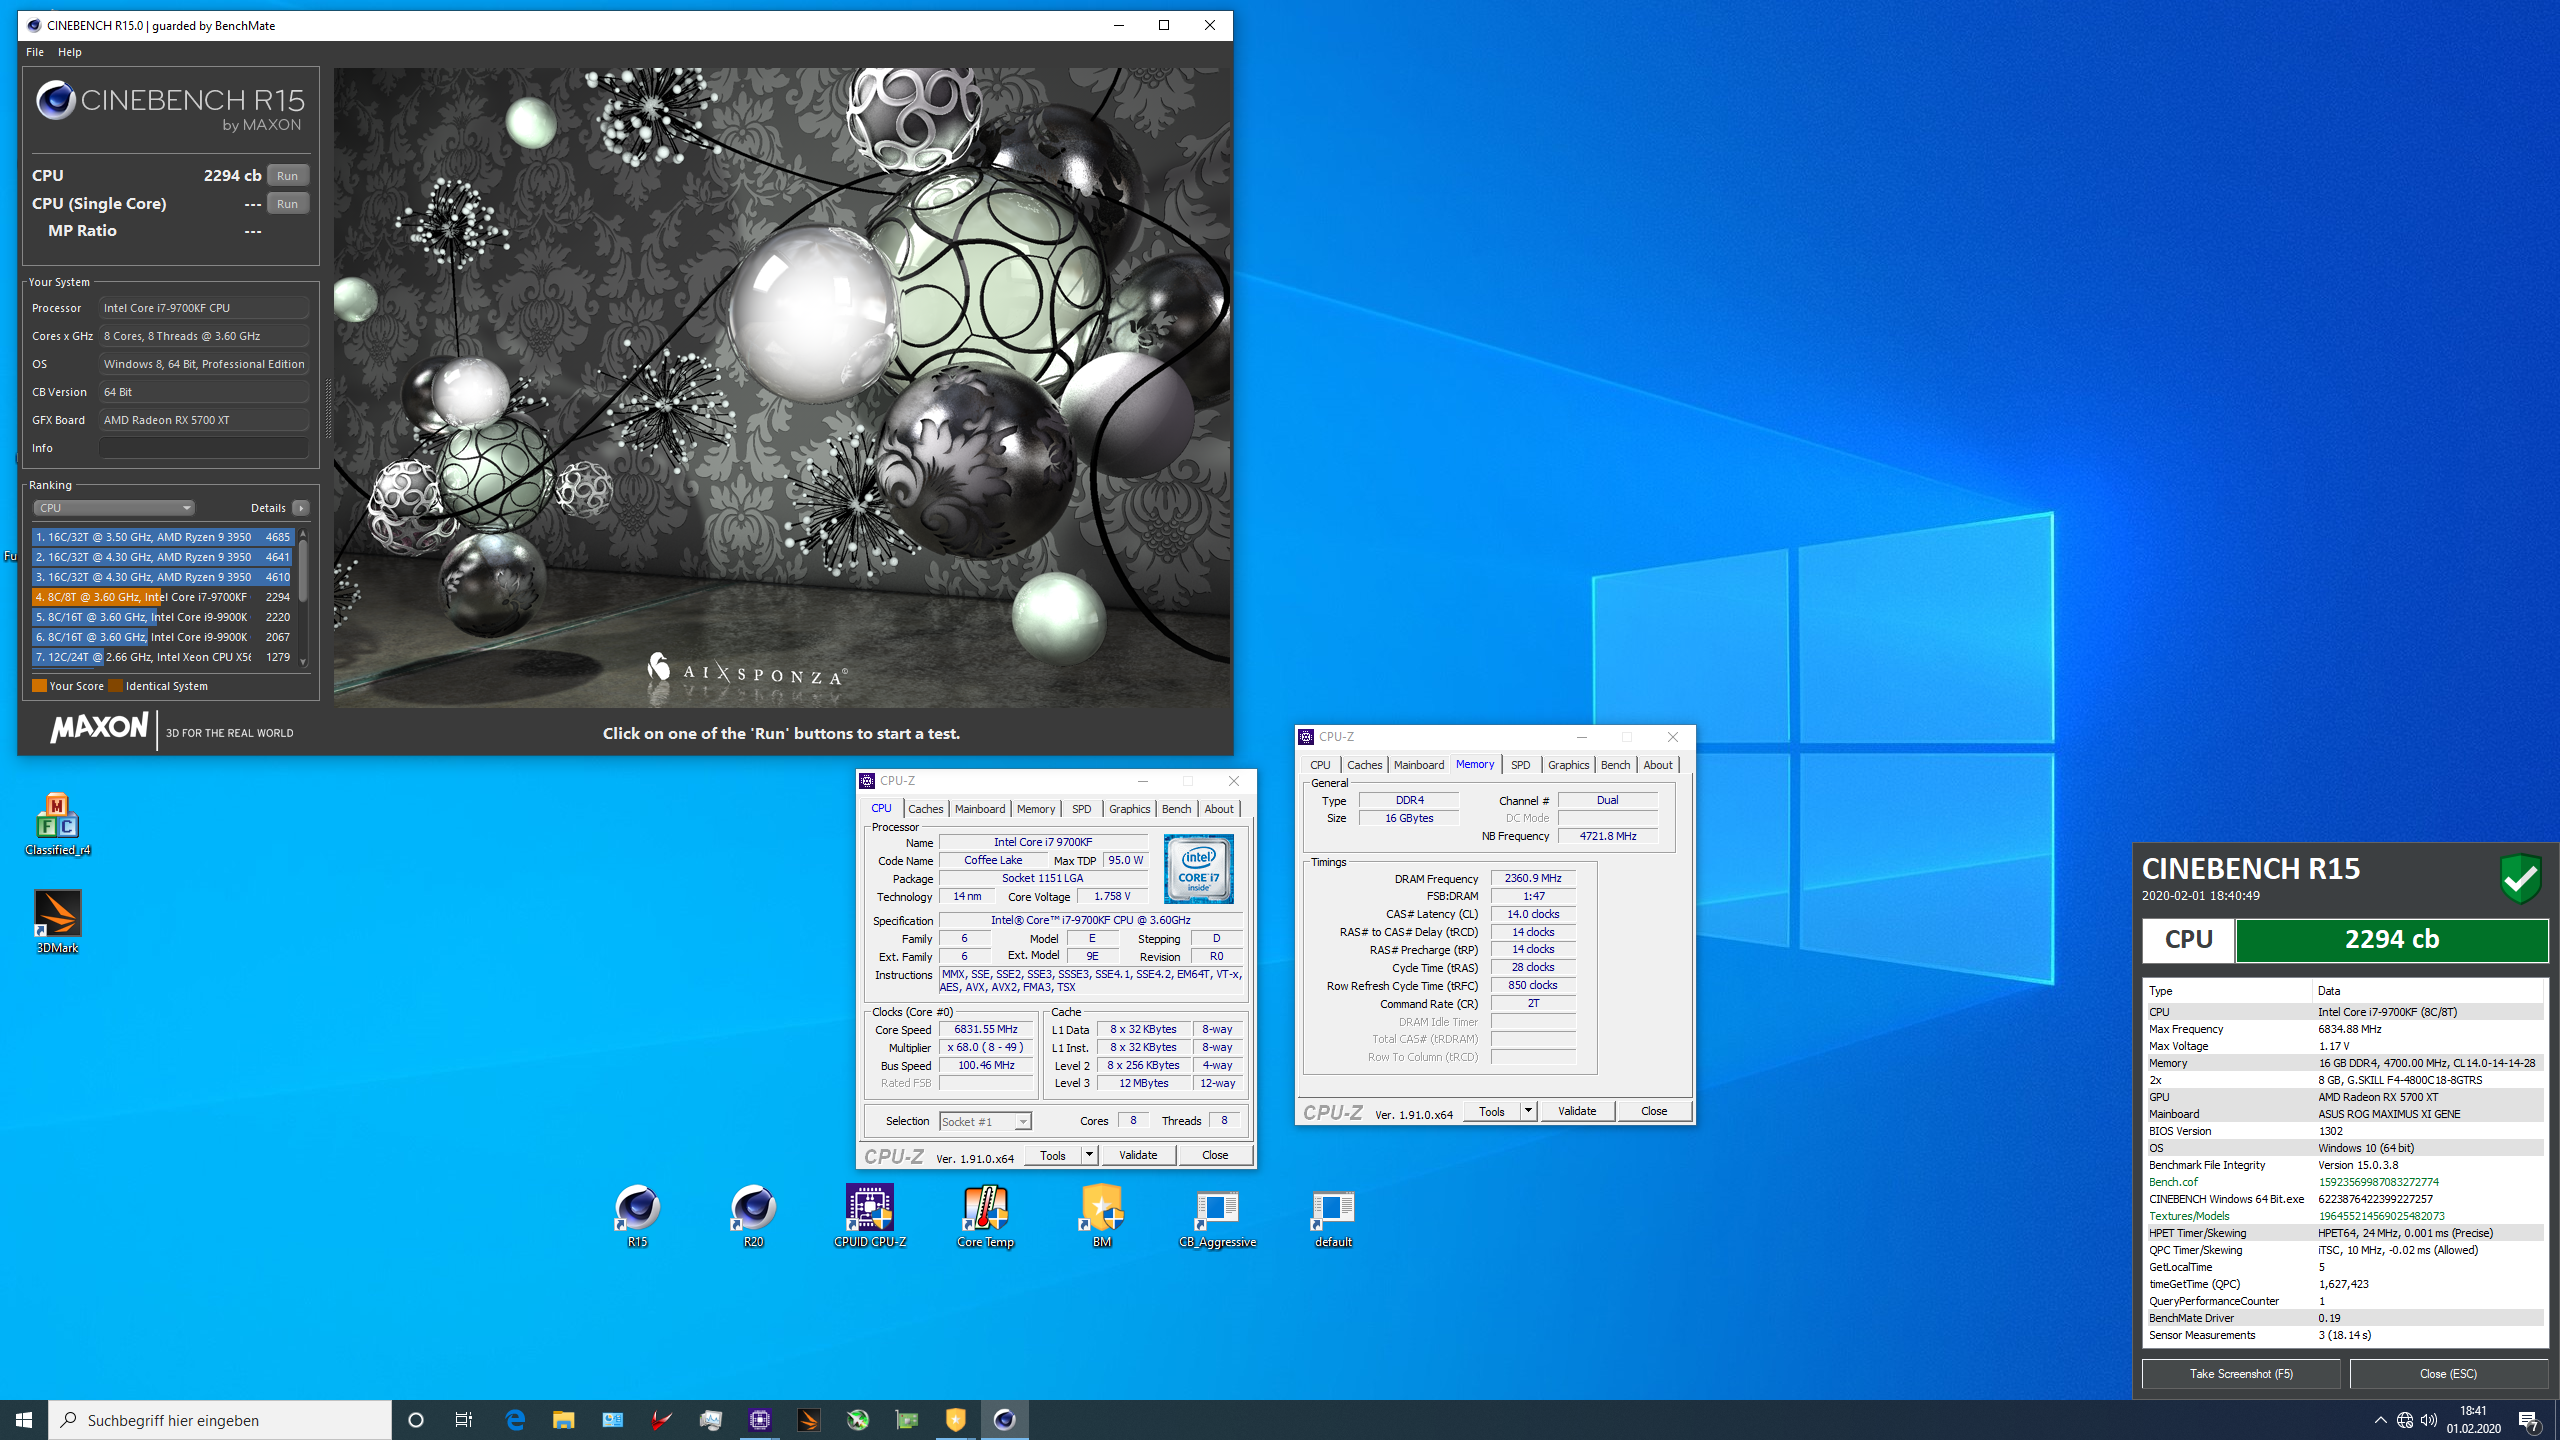Open the File menu in Cinebench
Screen dimensions: 2560x1440
point(35,52)
